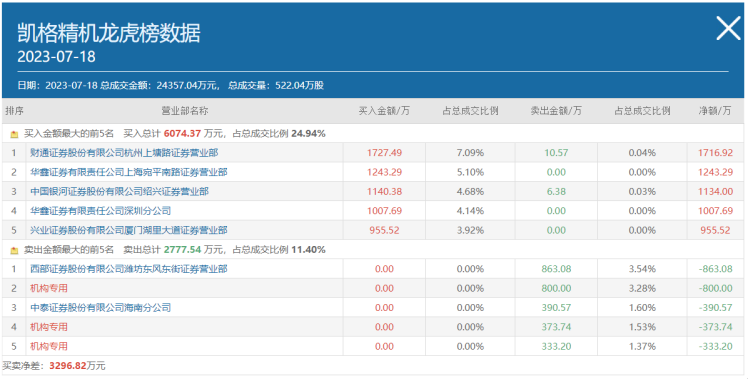Select net amount -333.20

point(715,346)
